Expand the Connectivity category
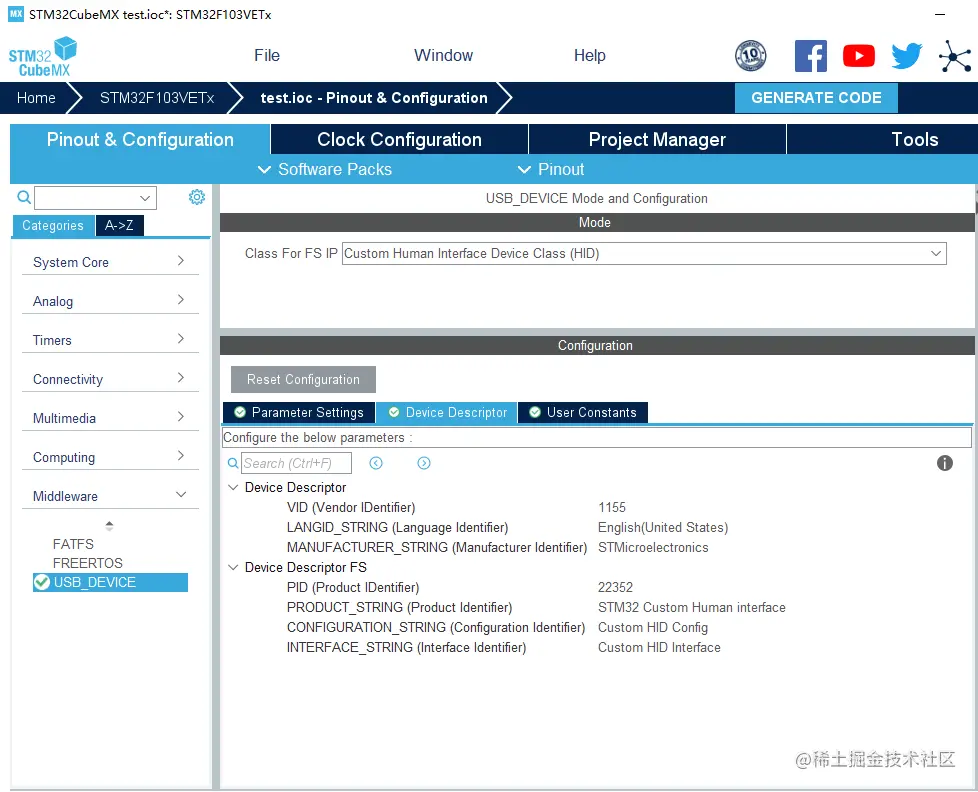 (x=110, y=379)
